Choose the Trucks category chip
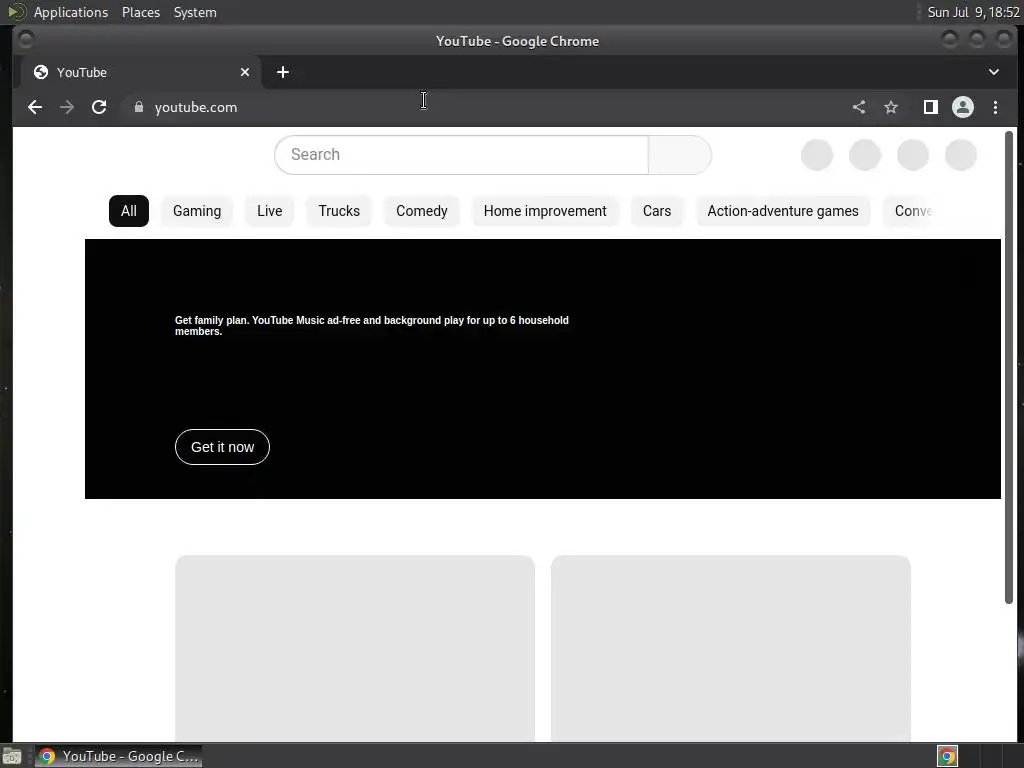The image size is (1024, 768). coord(339,211)
